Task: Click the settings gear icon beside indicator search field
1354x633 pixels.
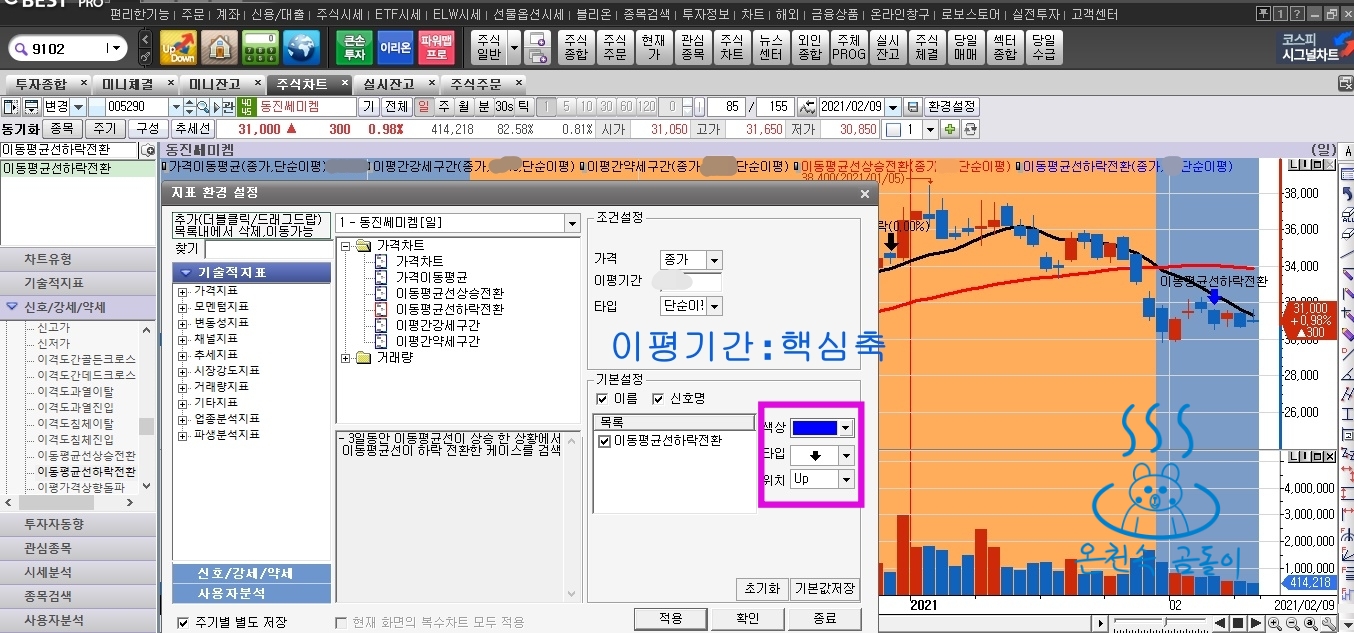Action: (149, 150)
